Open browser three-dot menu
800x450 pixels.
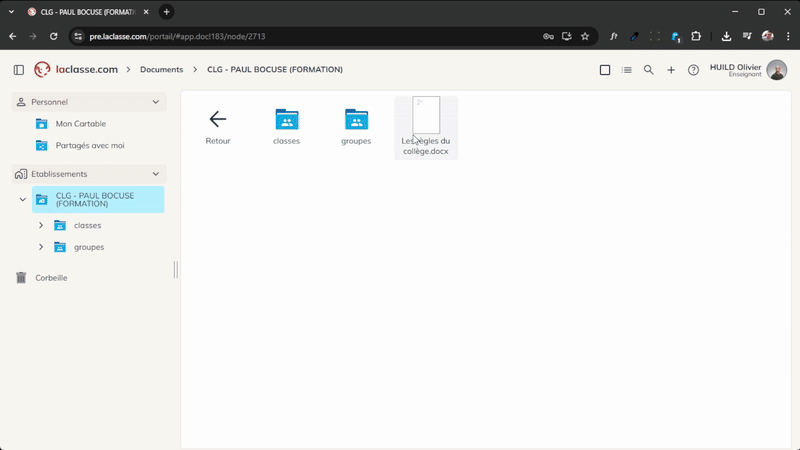point(788,36)
